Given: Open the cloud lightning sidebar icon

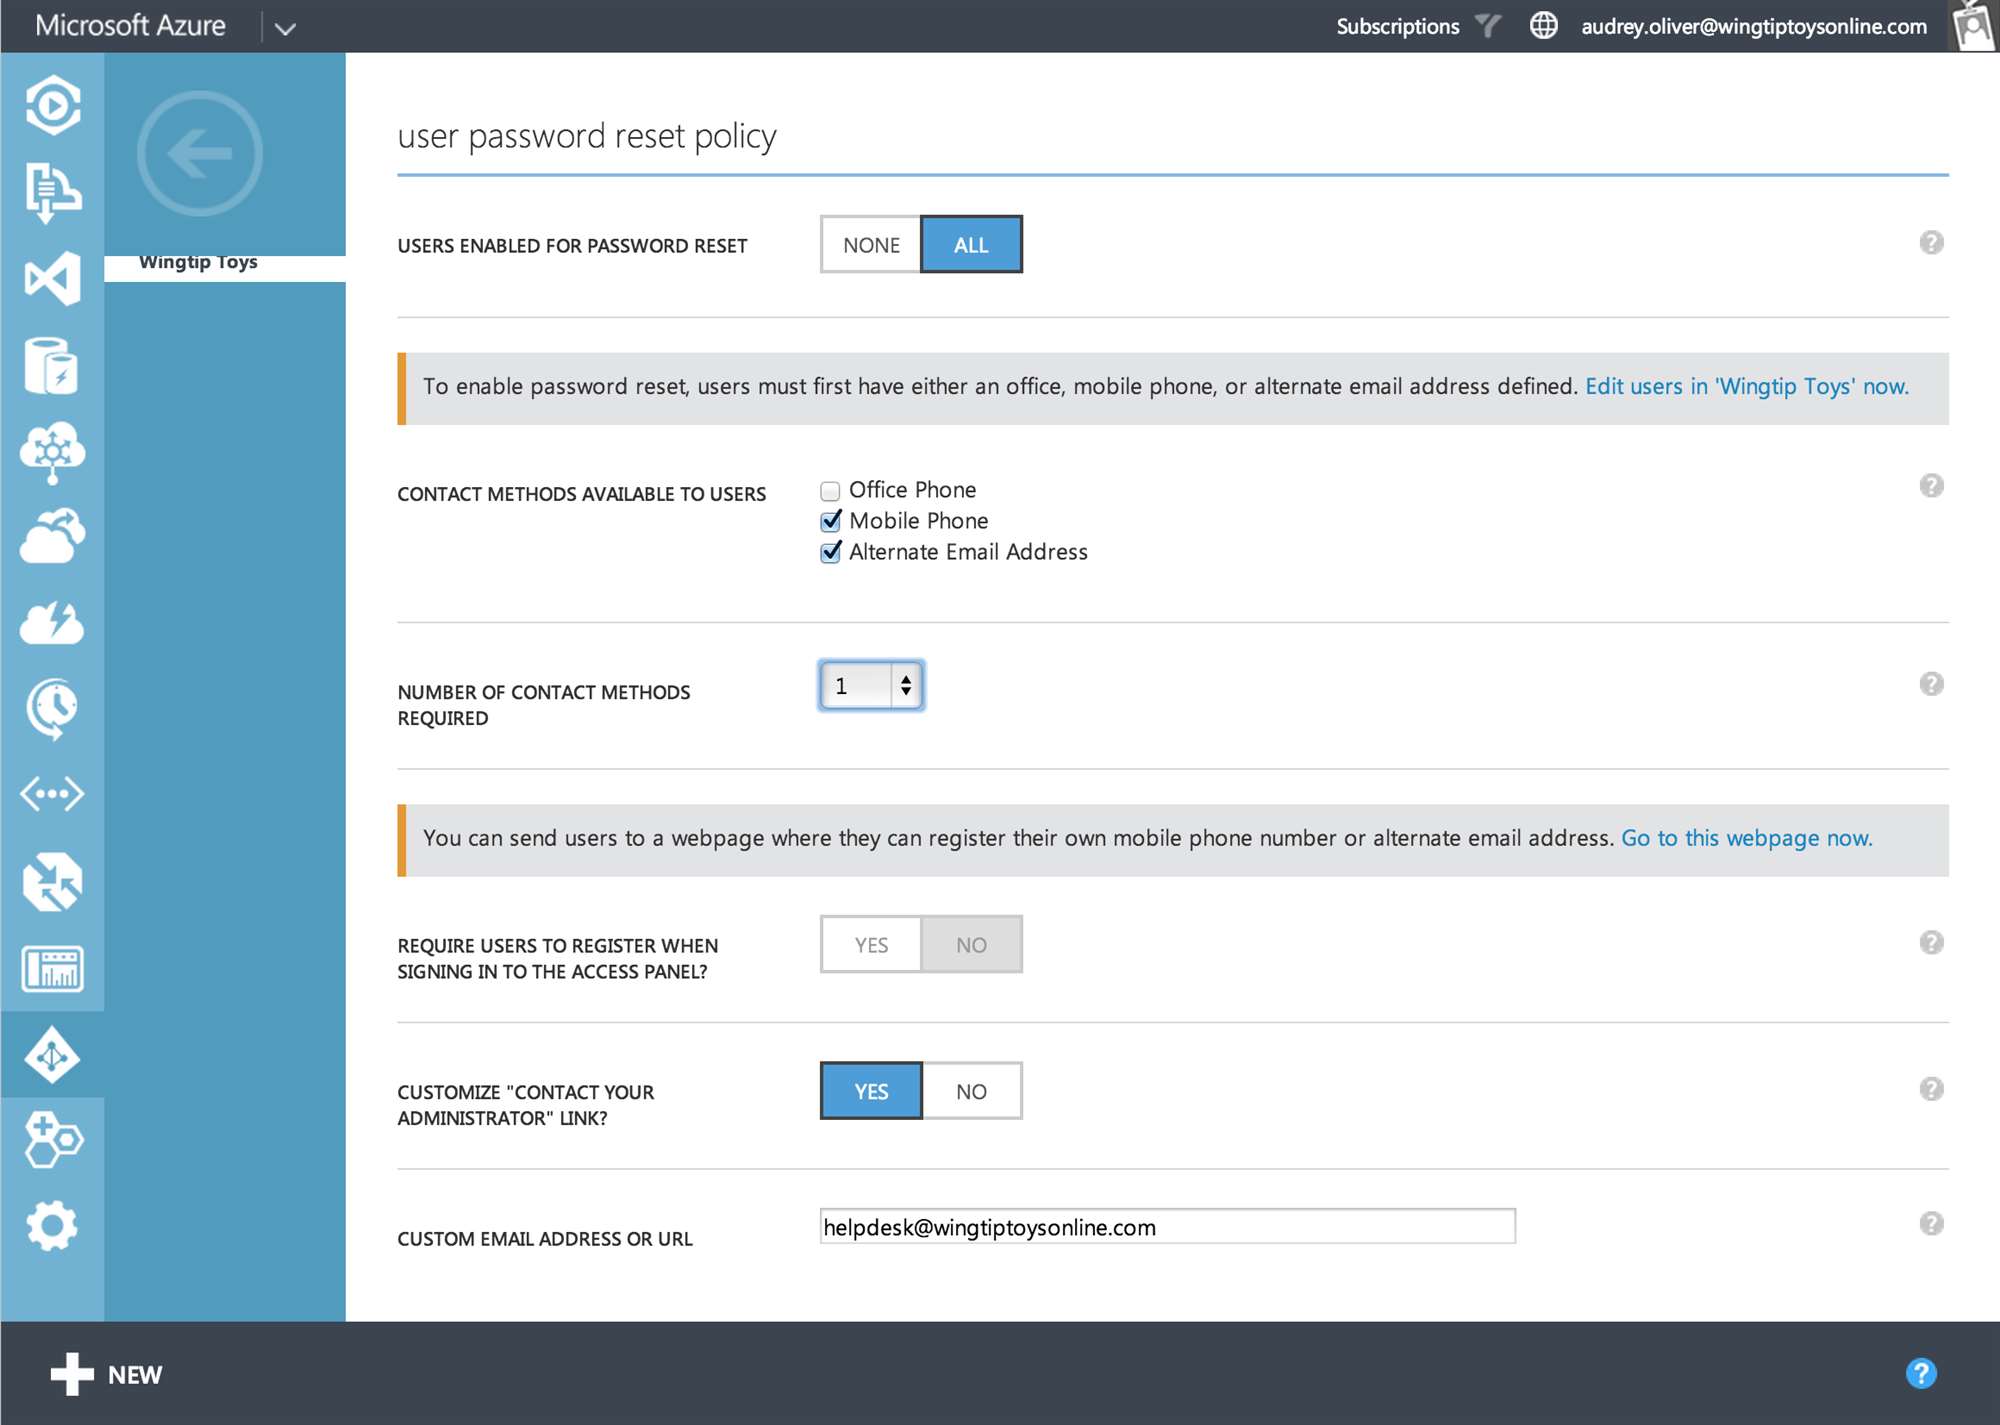Looking at the screenshot, I should click(52, 623).
